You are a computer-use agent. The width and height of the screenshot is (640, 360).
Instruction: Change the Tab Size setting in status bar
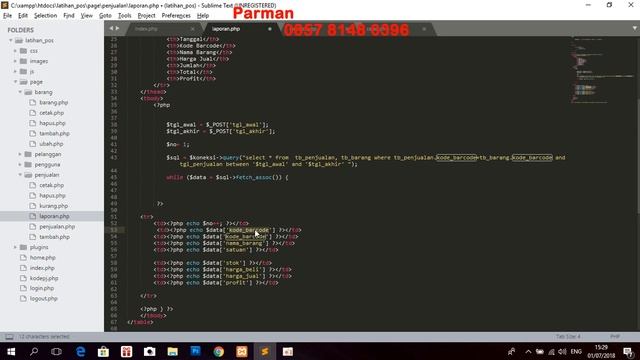(x=568, y=337)
